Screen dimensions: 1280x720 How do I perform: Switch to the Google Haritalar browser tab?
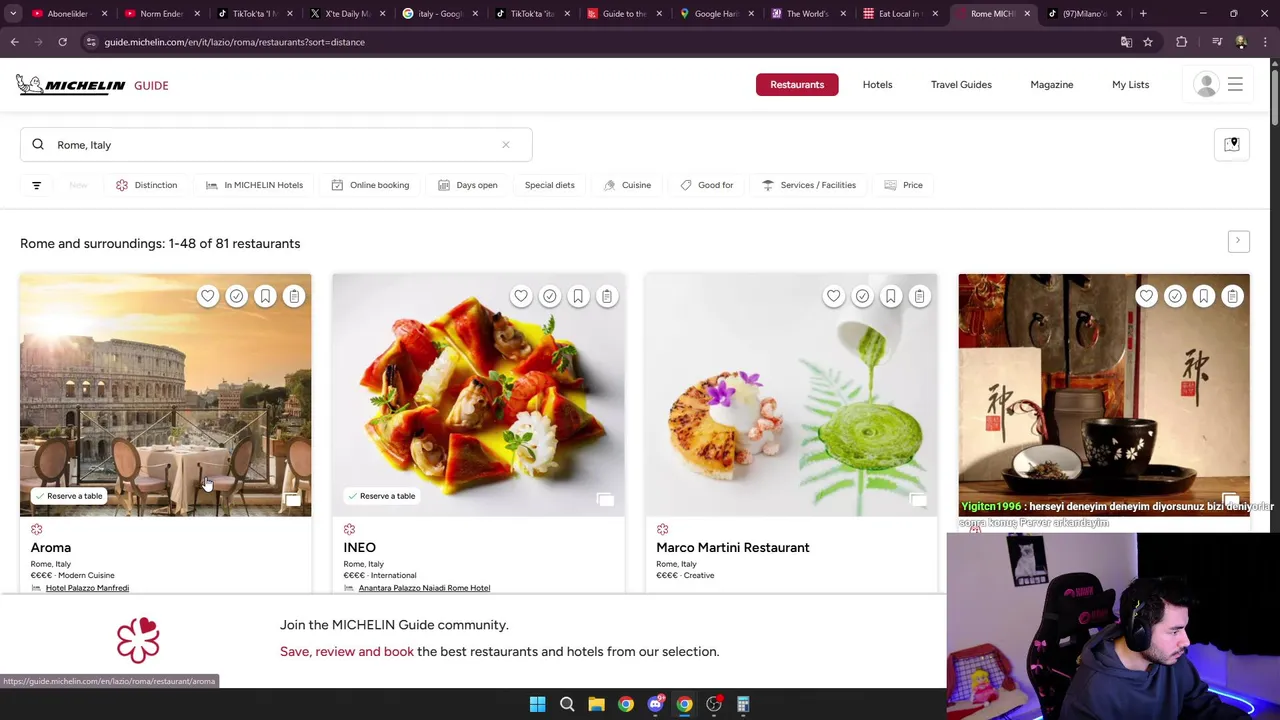[x=715, y=13]
